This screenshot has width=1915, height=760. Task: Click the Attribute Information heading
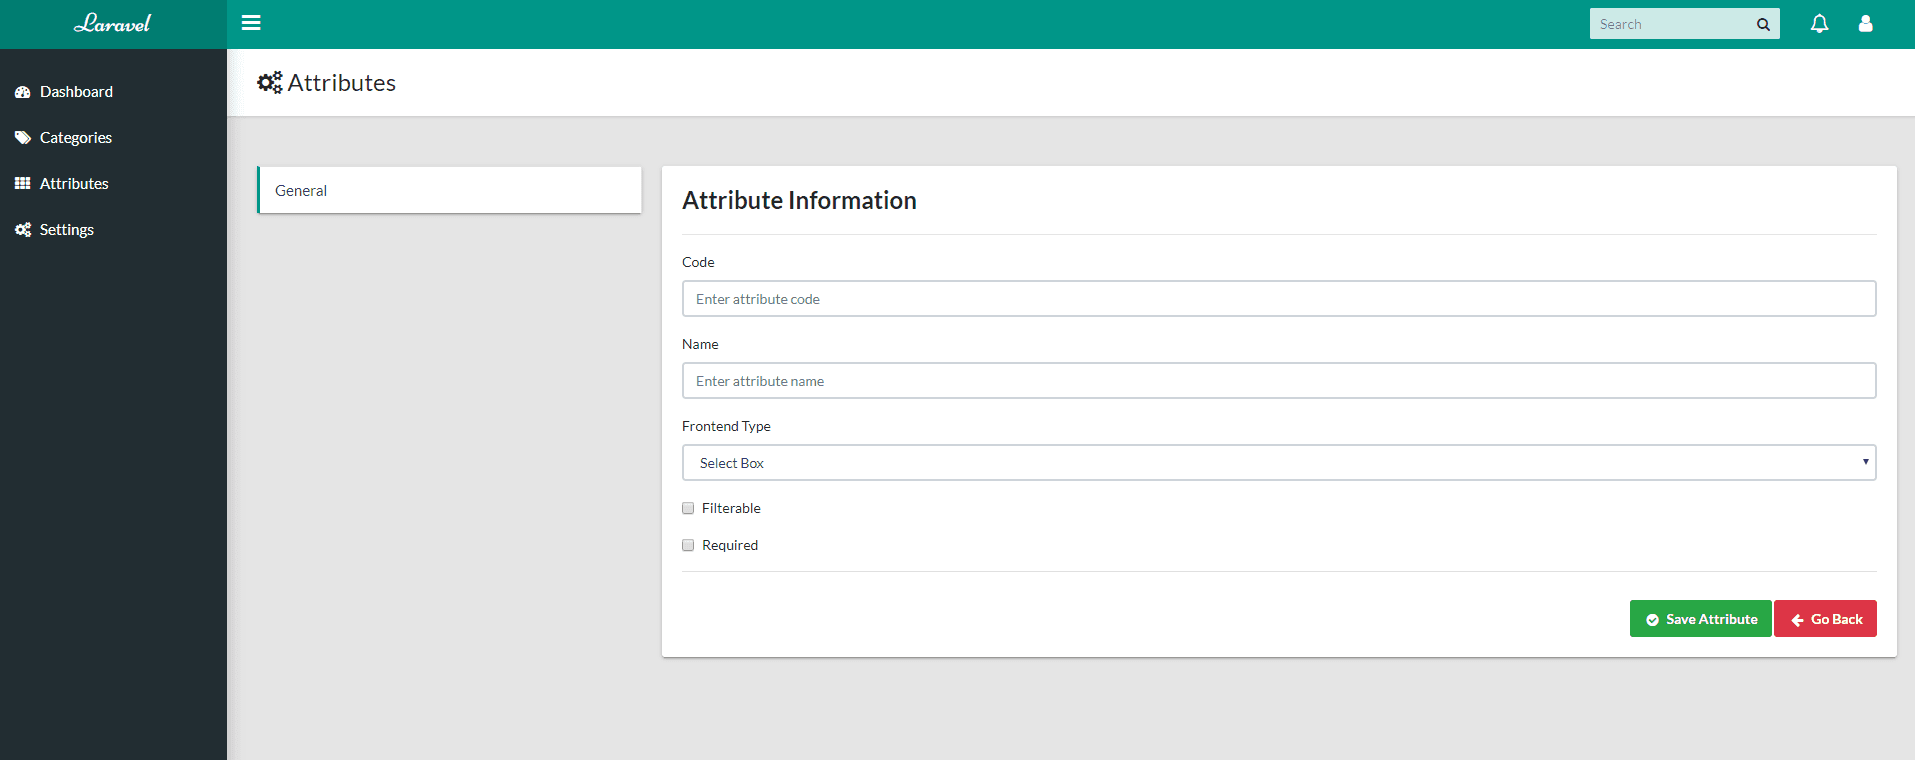[799, 200]
